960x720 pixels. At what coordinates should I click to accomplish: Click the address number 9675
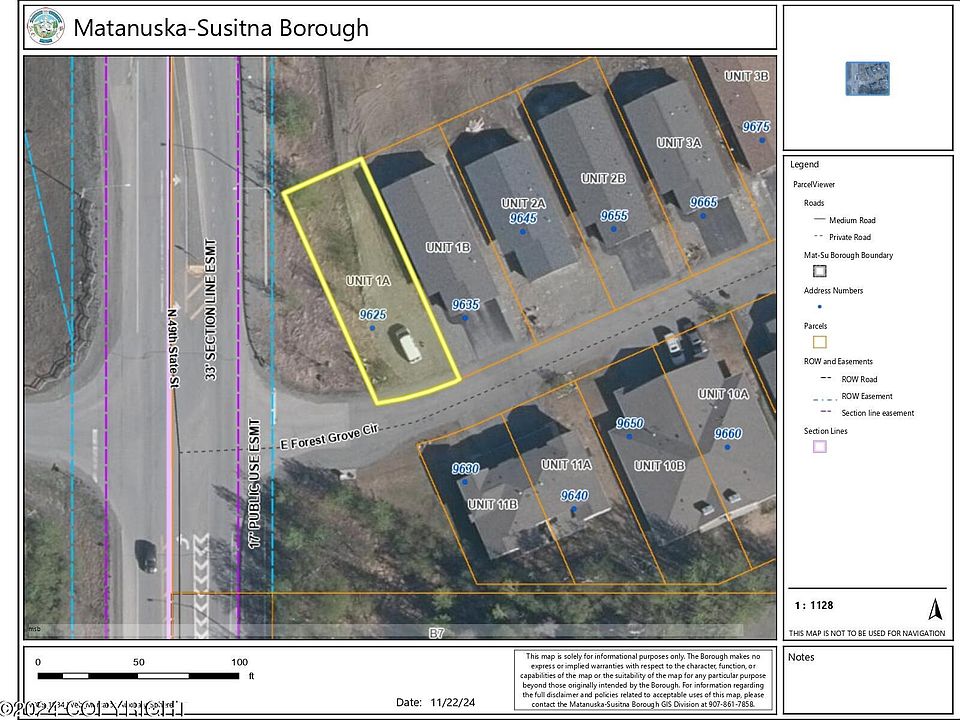pos(756,127)
